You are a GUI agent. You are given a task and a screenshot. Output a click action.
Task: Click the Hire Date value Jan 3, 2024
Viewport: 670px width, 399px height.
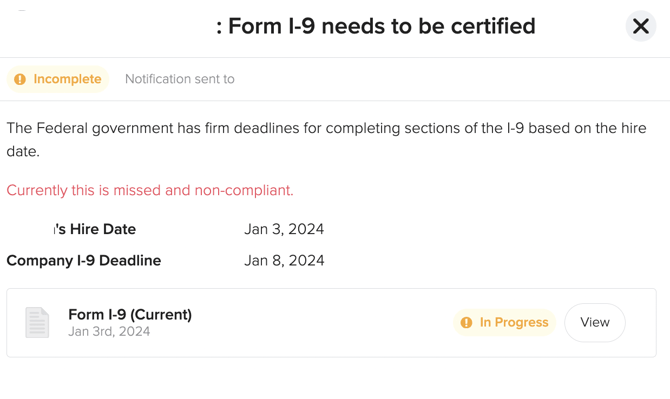pos(284,229)
